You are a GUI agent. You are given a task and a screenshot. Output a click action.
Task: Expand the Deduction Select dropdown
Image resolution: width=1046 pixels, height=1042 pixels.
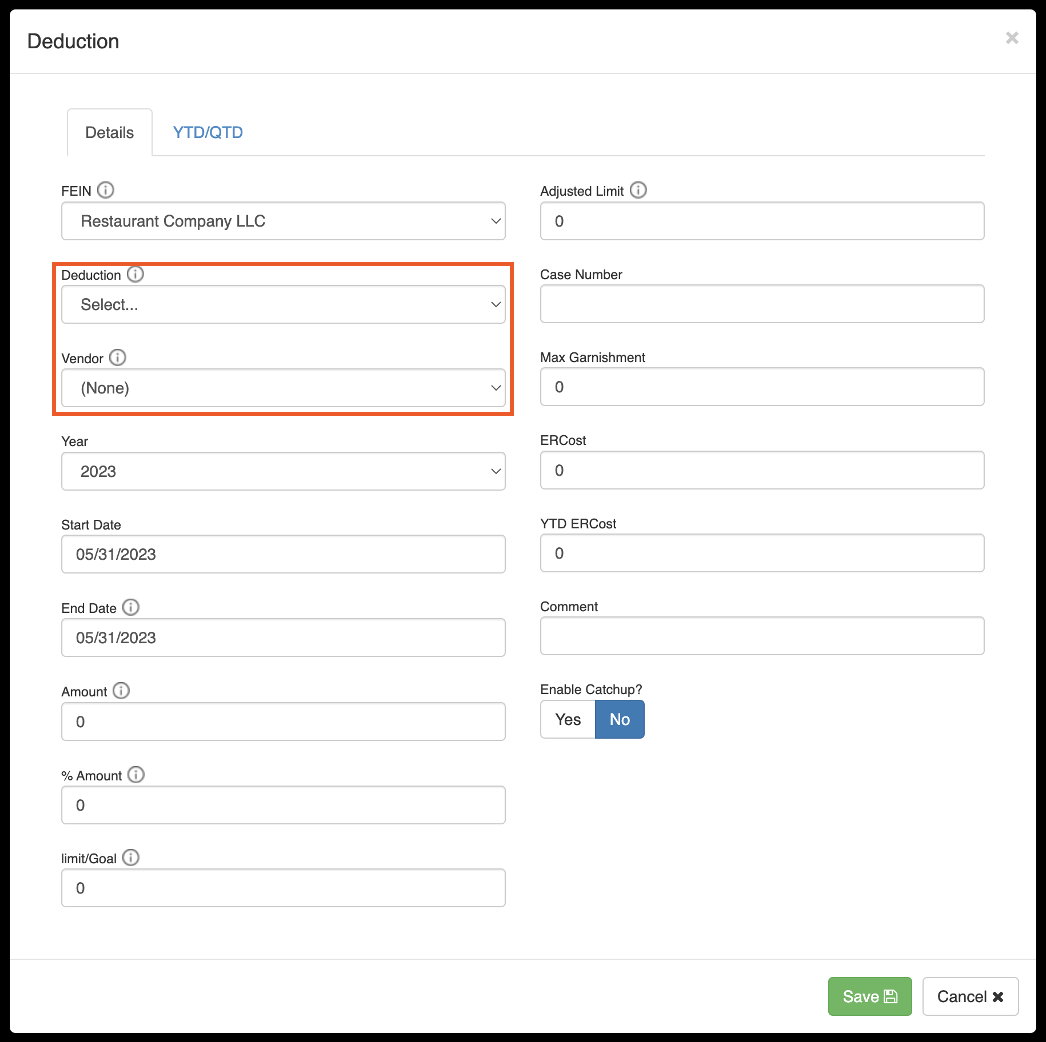point(283,305)
